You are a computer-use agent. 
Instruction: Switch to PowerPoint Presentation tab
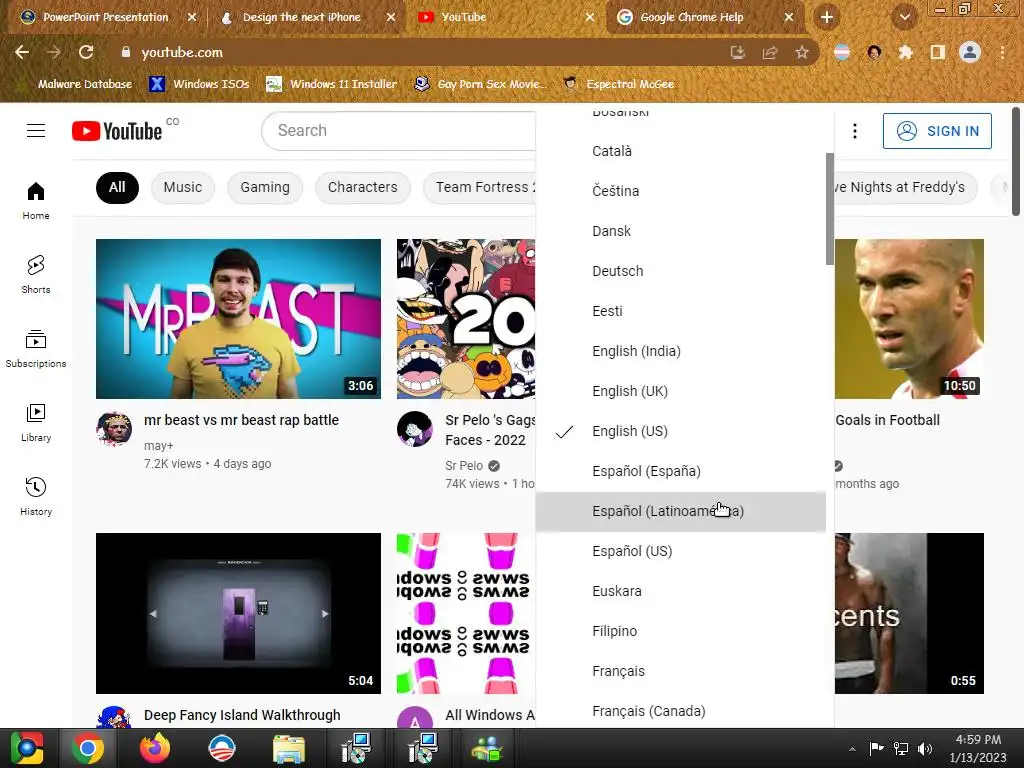pyautogui.click(x=104, y=17)
